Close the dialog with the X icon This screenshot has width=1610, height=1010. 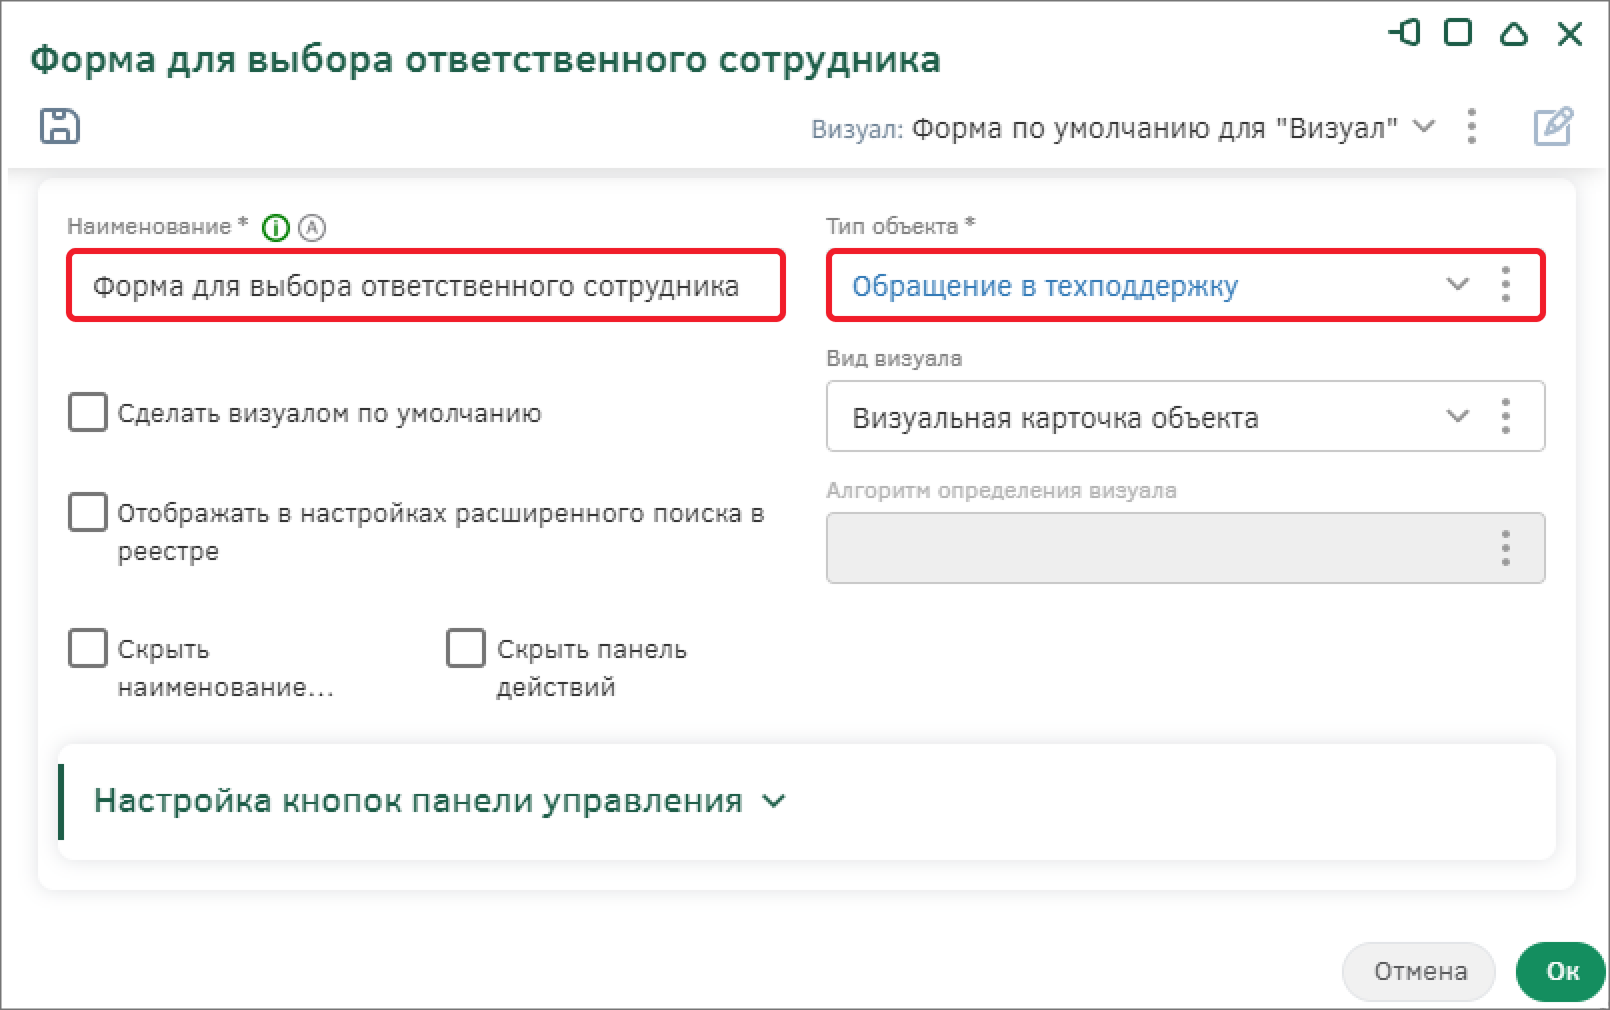(x=1570, y=34)
